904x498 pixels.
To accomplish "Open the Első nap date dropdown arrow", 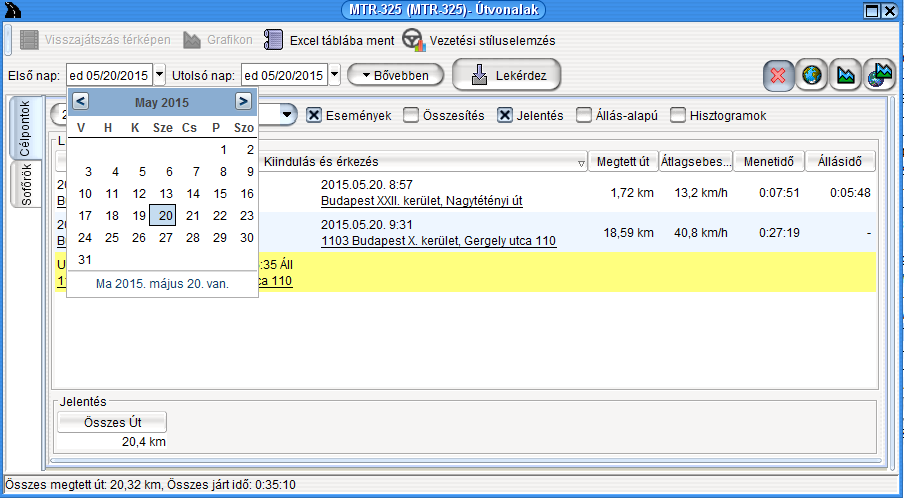I will pos(160,75).
